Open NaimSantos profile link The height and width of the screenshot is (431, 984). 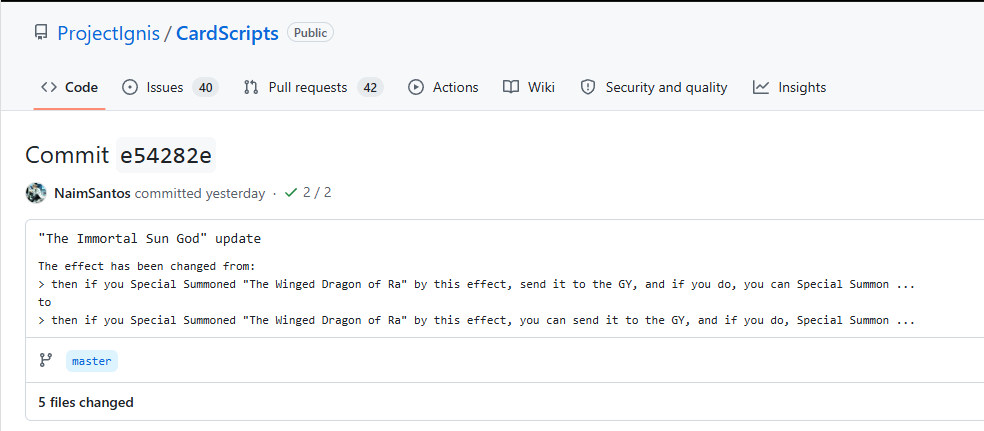[92, 193]
